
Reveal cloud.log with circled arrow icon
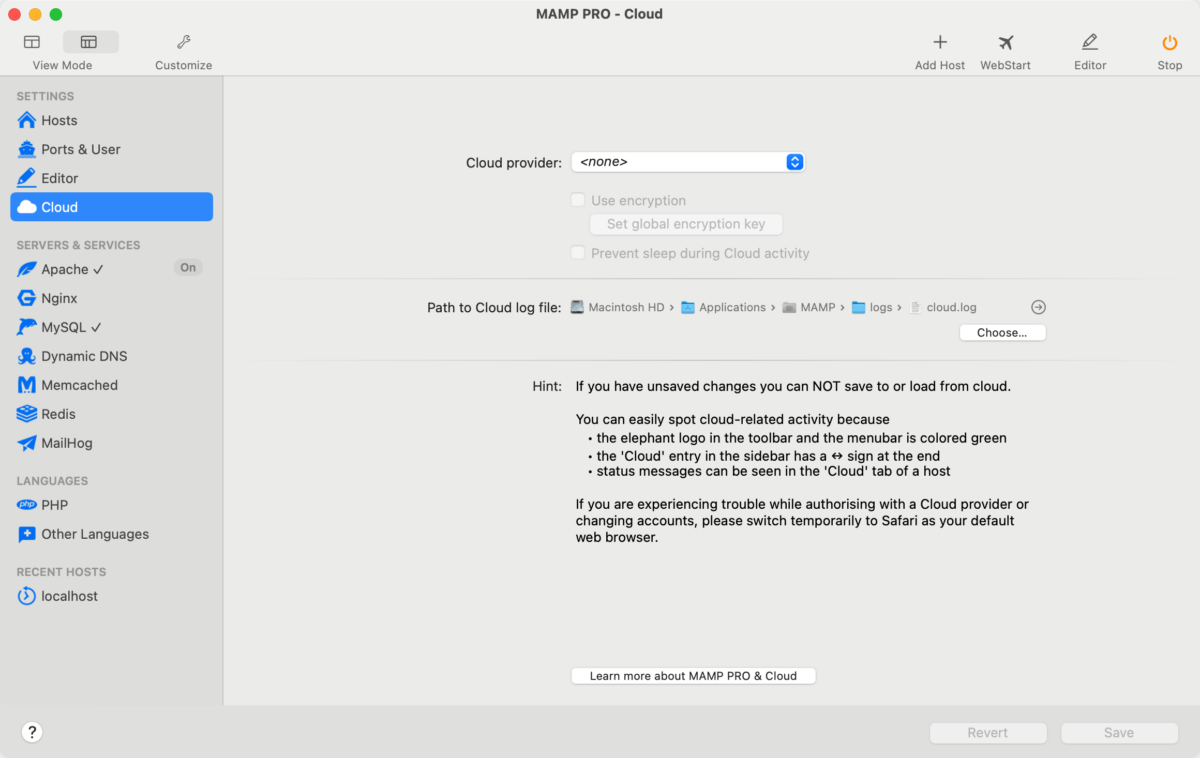point(1038,307)
